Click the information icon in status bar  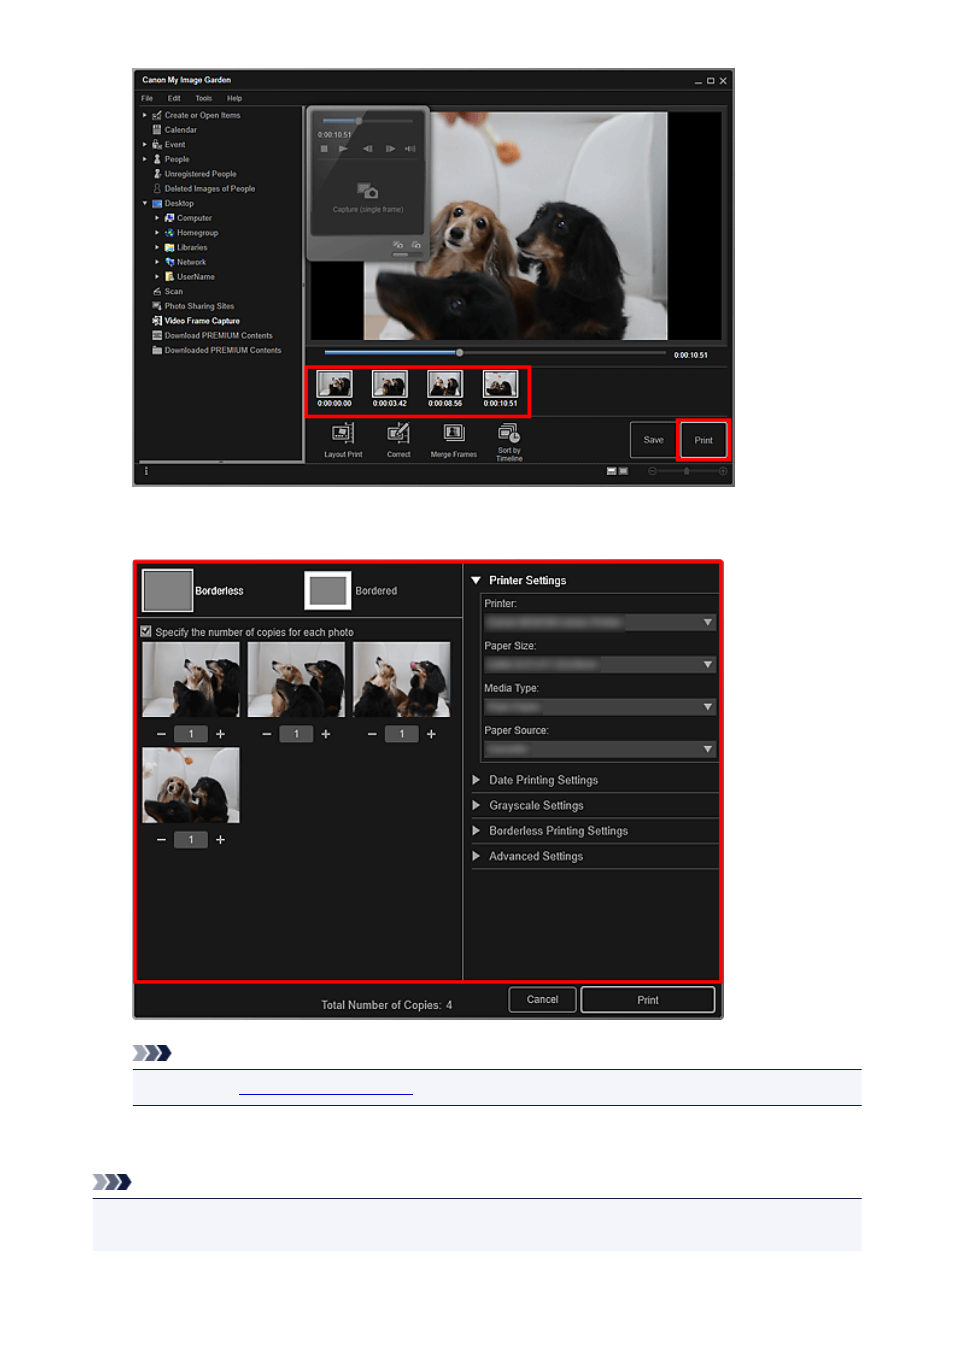146,471
